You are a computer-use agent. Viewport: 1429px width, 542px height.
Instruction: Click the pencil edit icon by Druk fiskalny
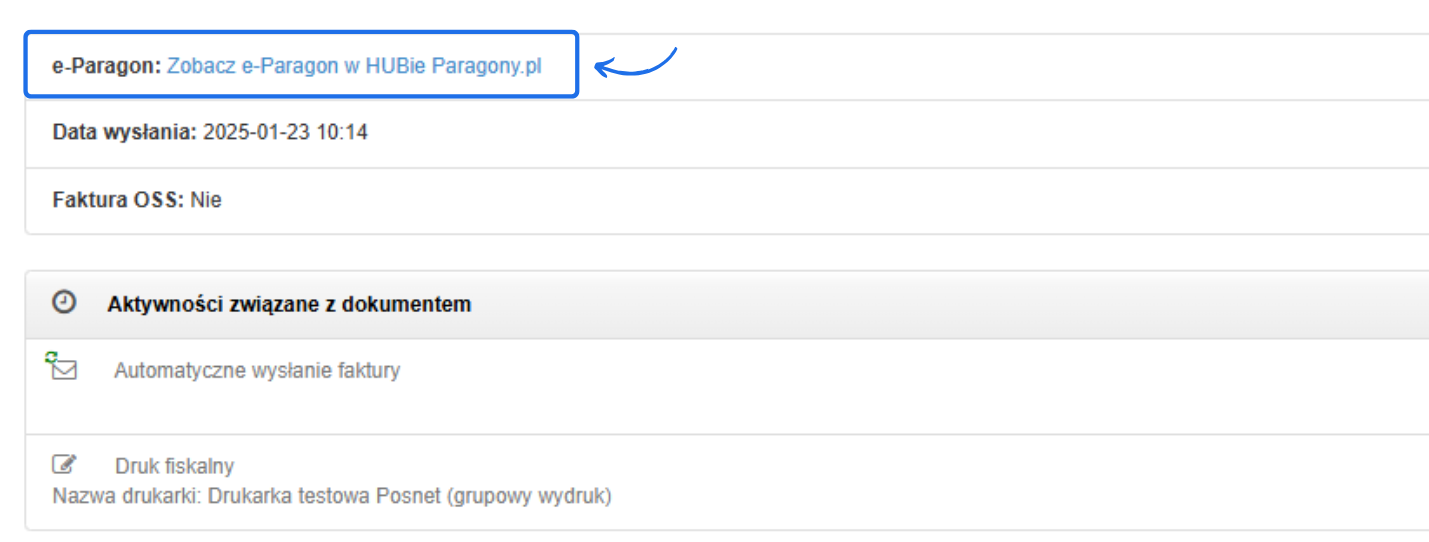tap(64, 465)
